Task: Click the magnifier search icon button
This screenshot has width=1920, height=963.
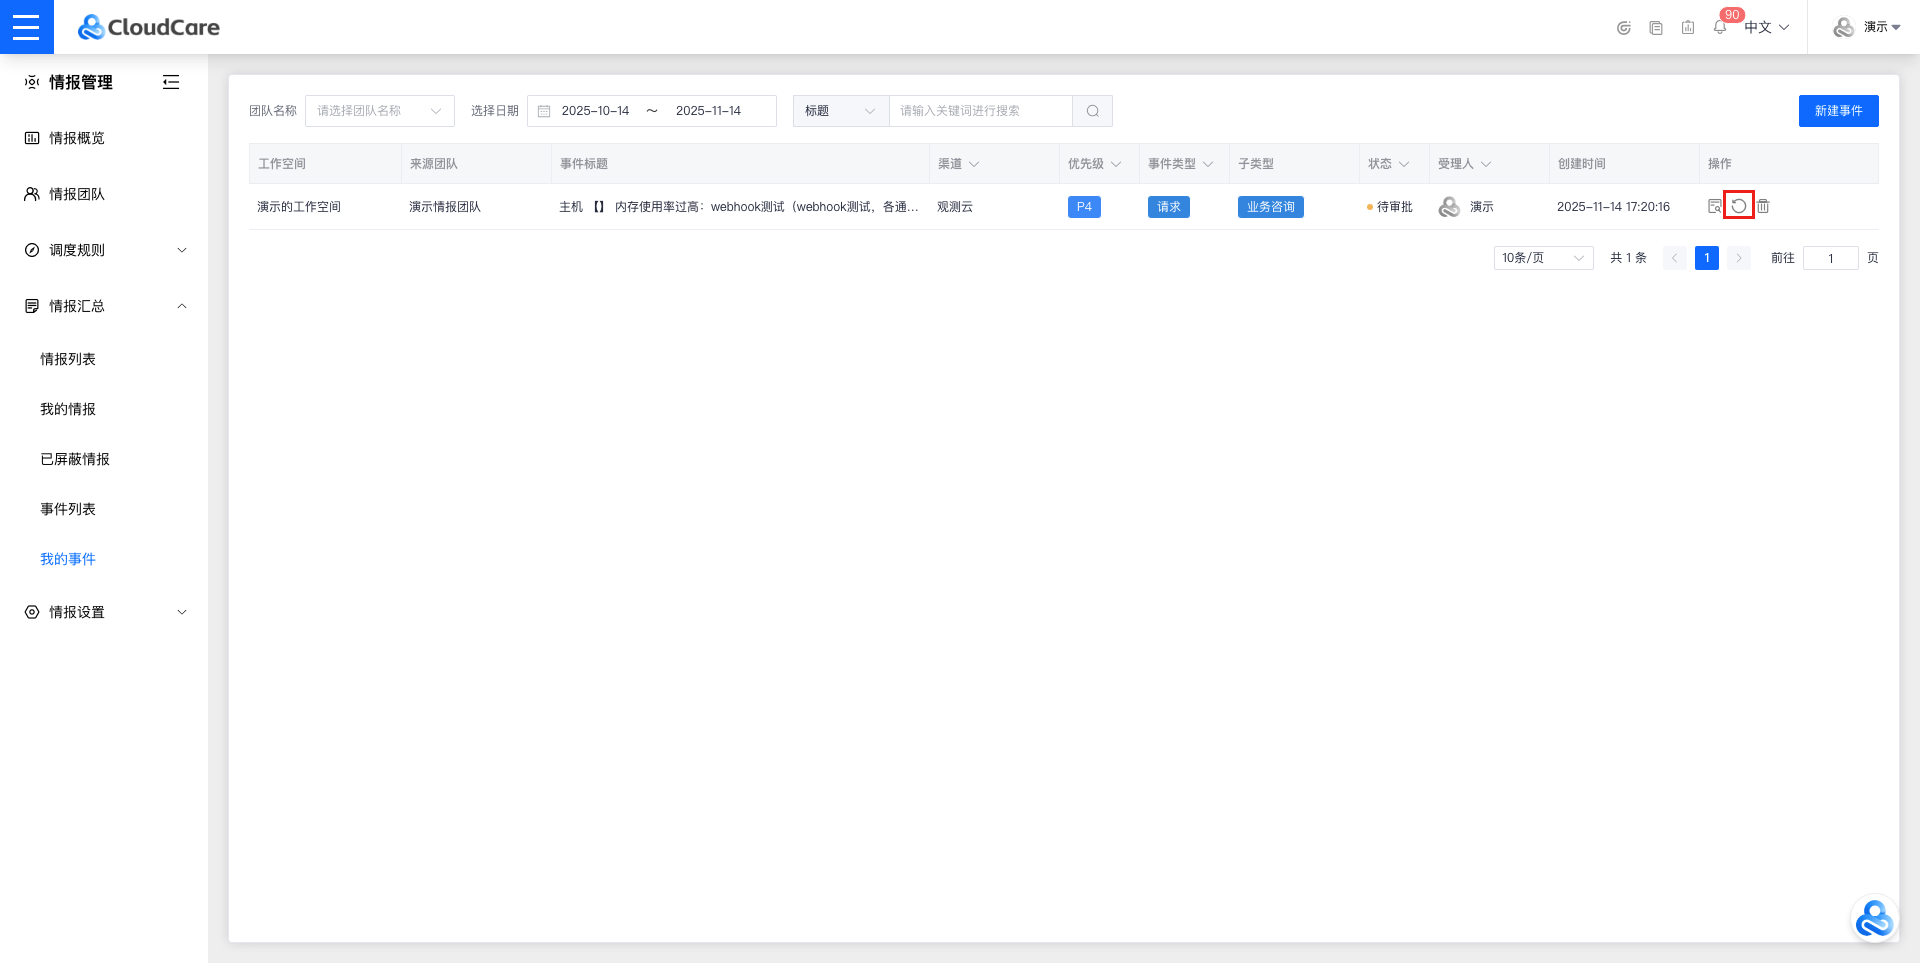Action: [1092, 111]
